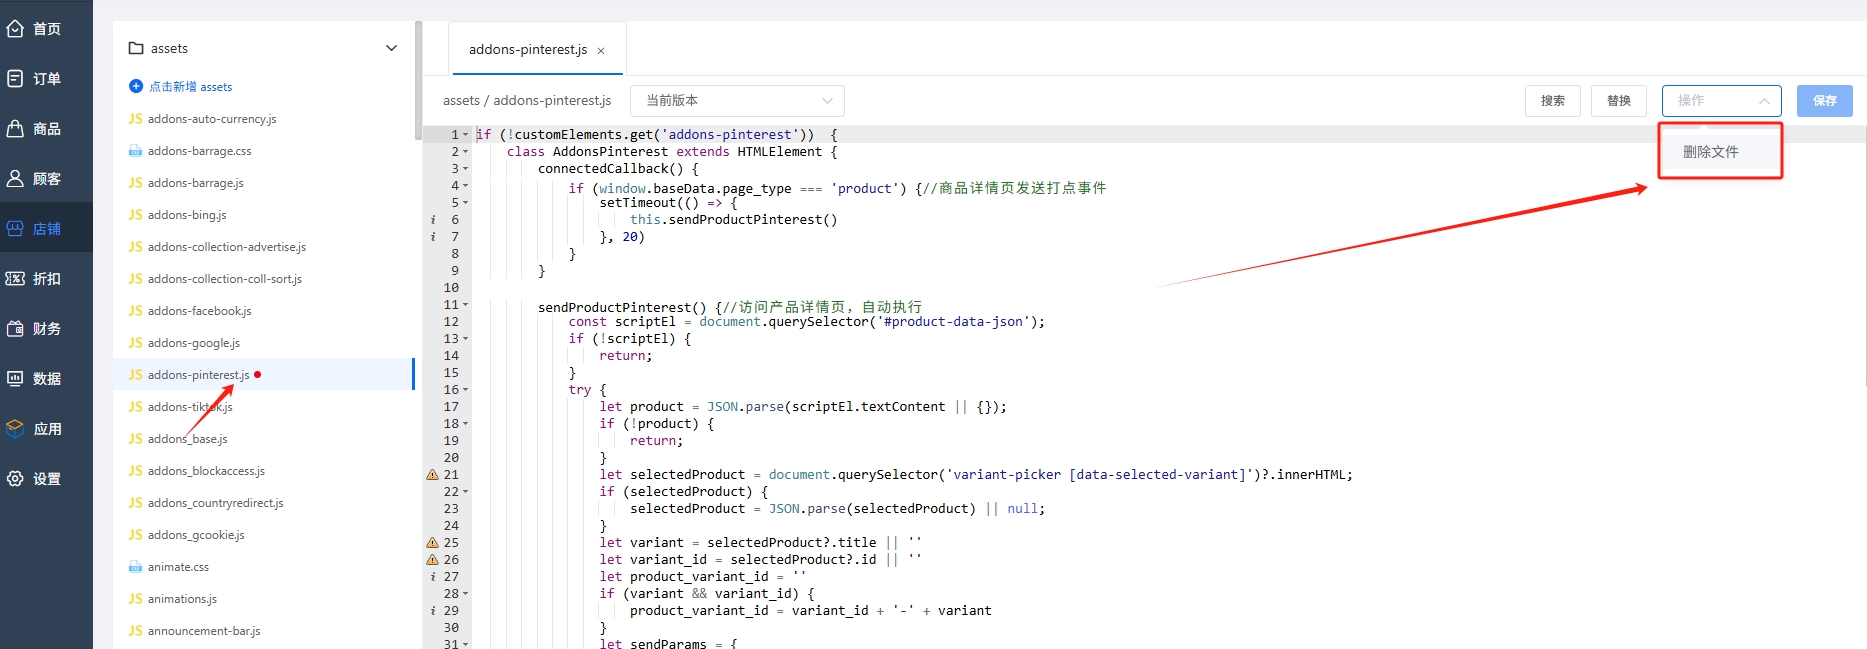
Task: Open the 当前版本 version dropdown
Action: coord(737,101)
